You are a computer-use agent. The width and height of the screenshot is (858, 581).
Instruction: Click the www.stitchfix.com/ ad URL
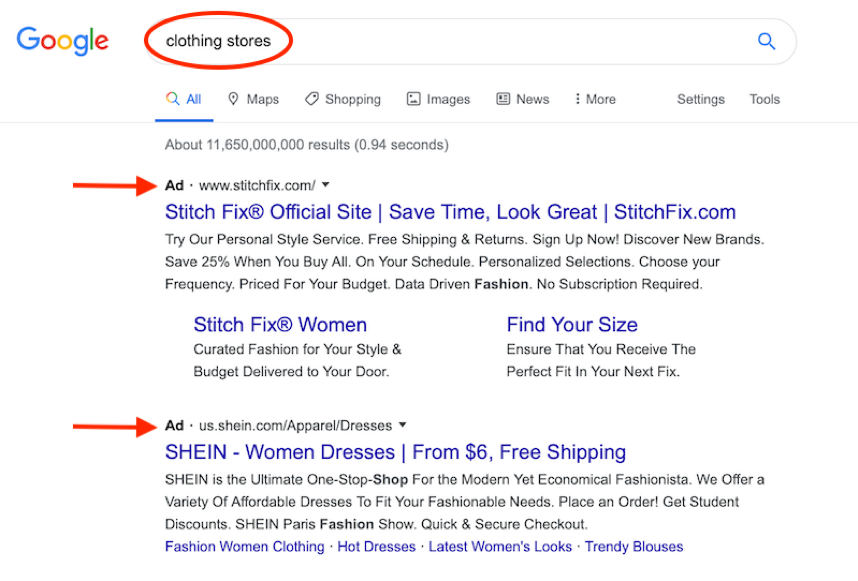point(257,185)
